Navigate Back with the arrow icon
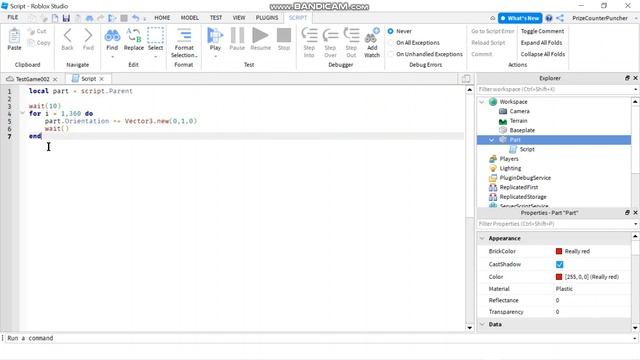The width and height of the screenshot is (640, 360). point(67,36)
